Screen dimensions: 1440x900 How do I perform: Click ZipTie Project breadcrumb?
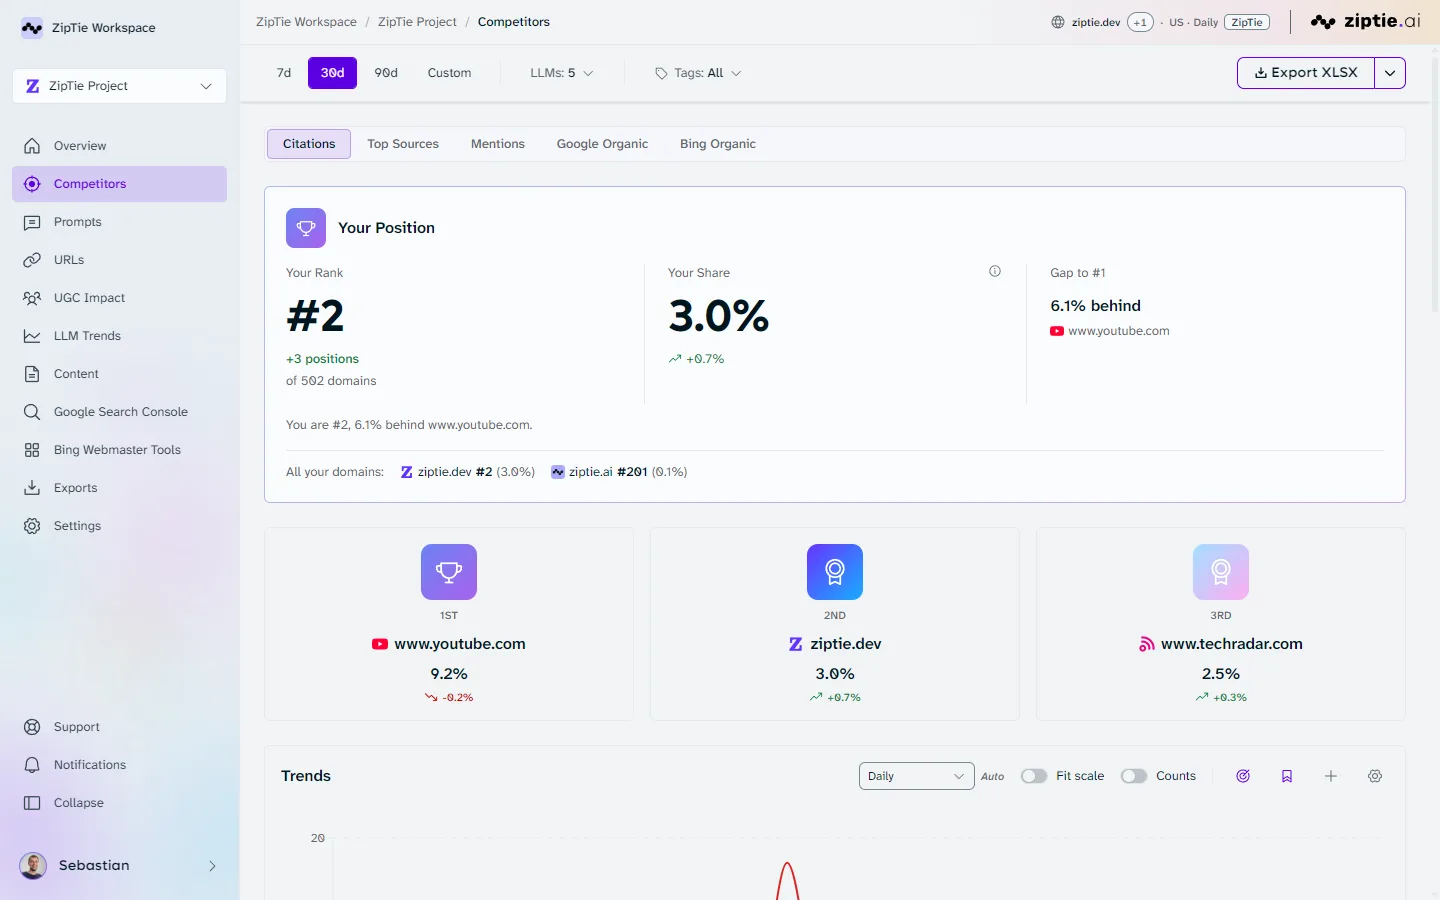[417, 22]
